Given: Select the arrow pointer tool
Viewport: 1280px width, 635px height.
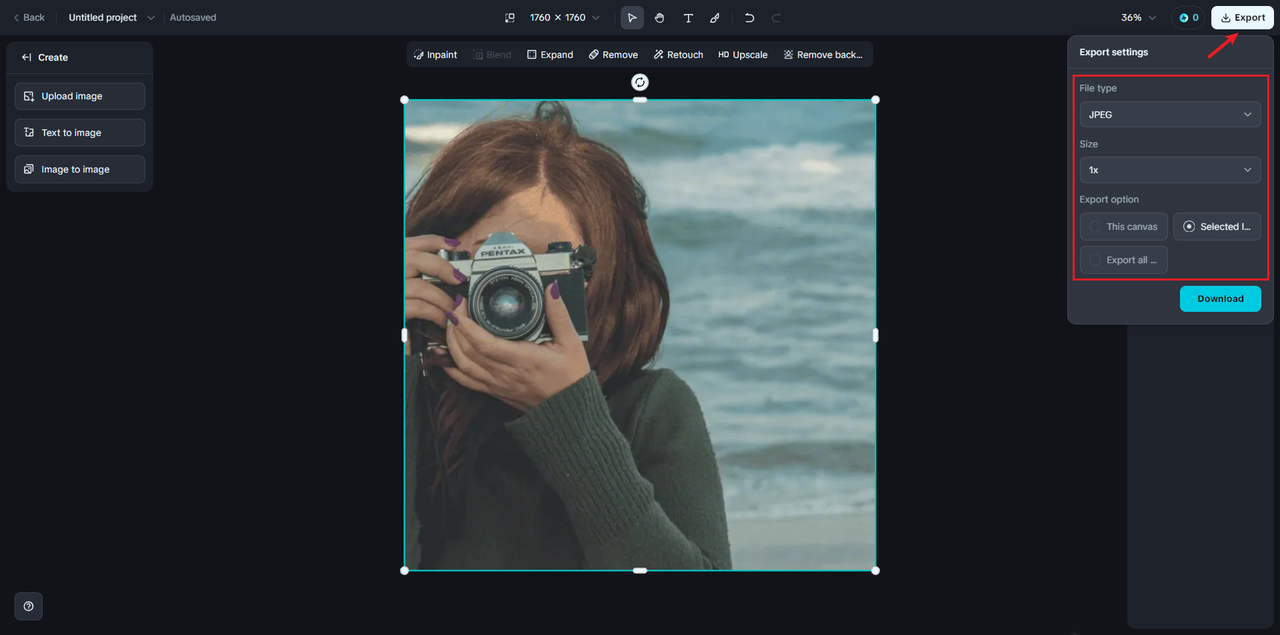Looking at the screenshot, I should [x=632, y=18].
